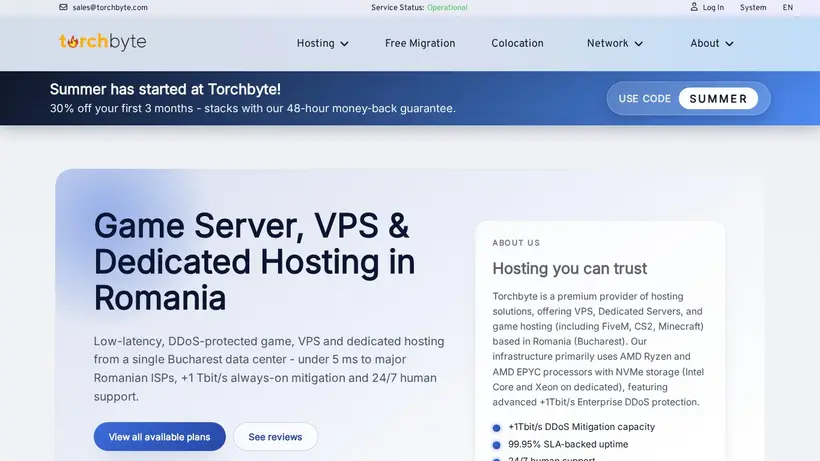Expand the chevron beside About
820x461 pixels.
tap(729, 44)
